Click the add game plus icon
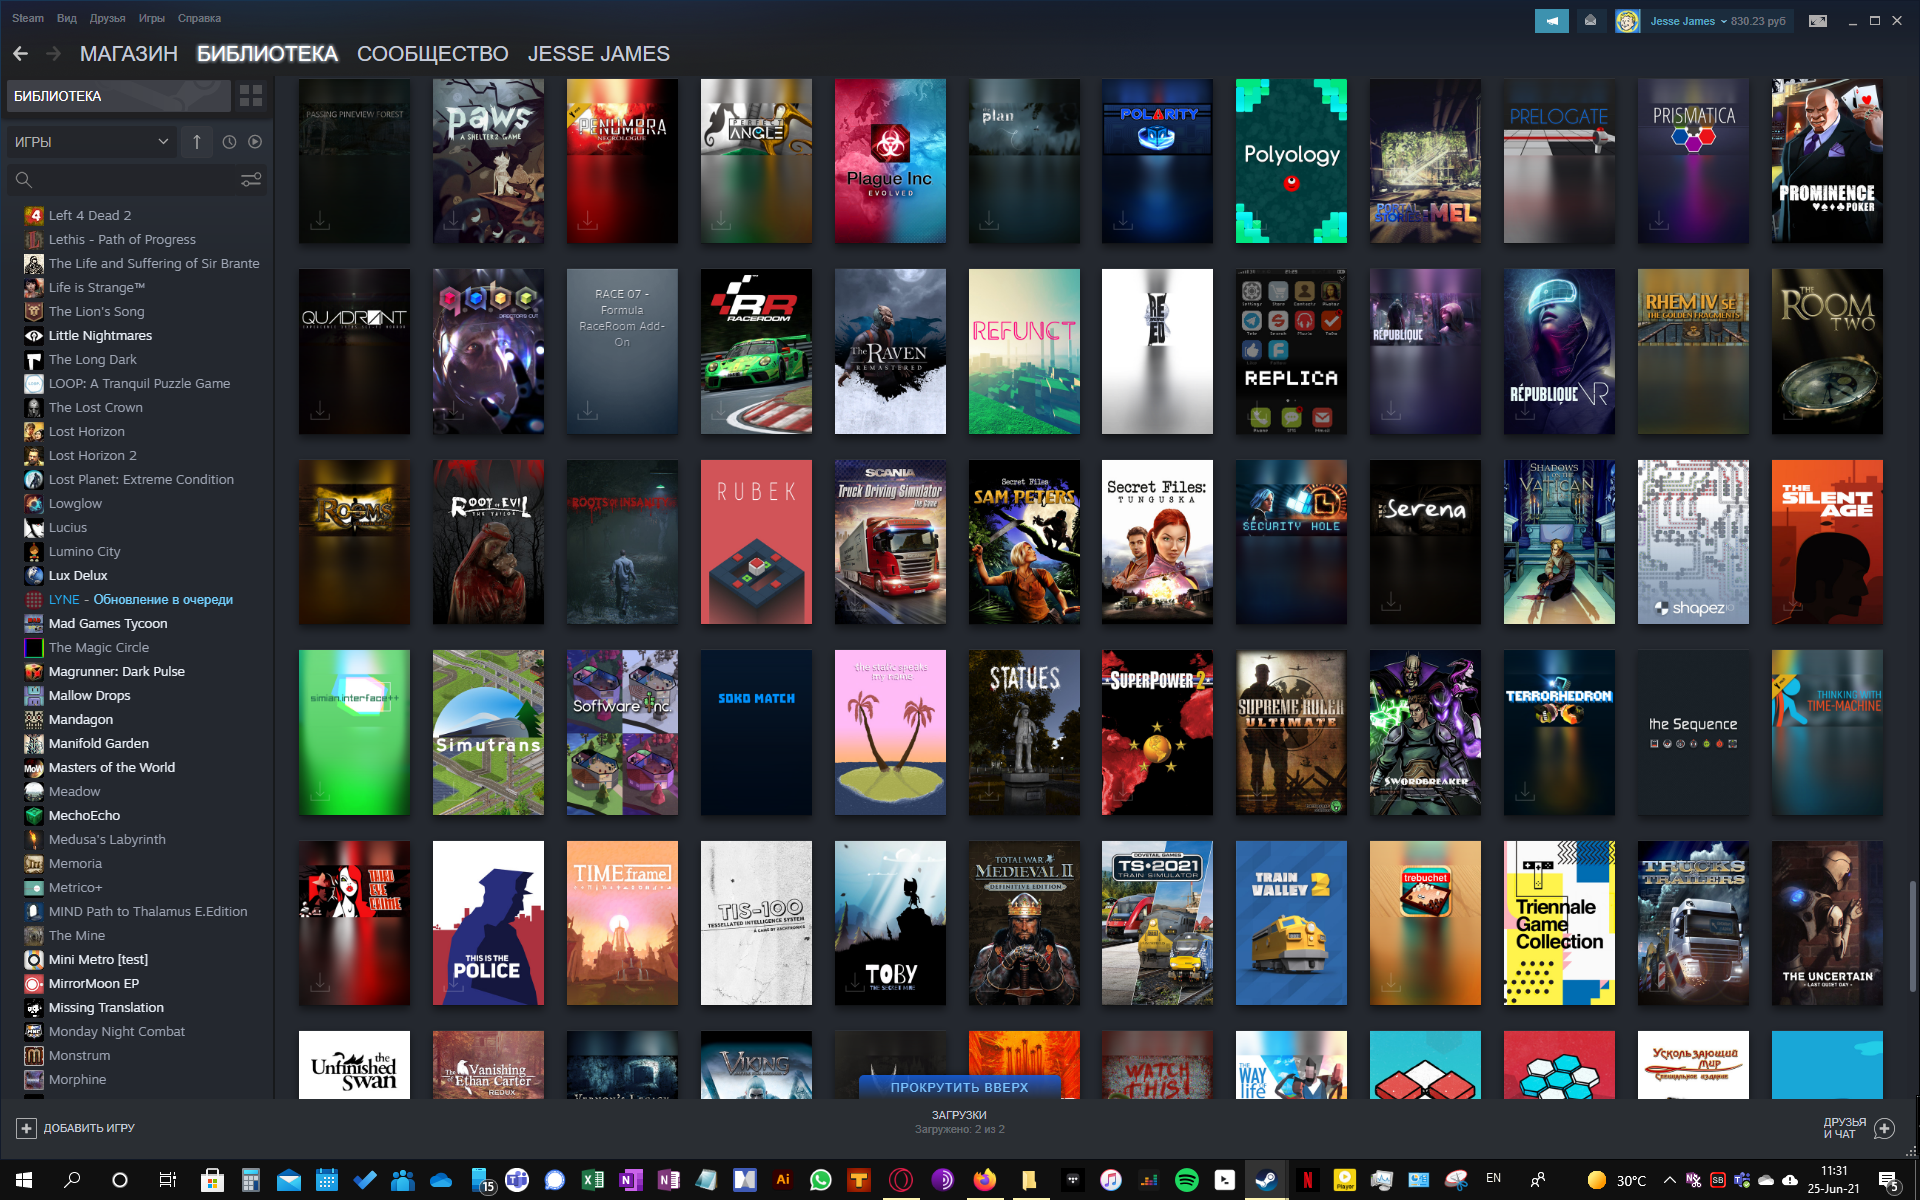Viewport: 1920px width, 1200px height. coord(26,1128)
